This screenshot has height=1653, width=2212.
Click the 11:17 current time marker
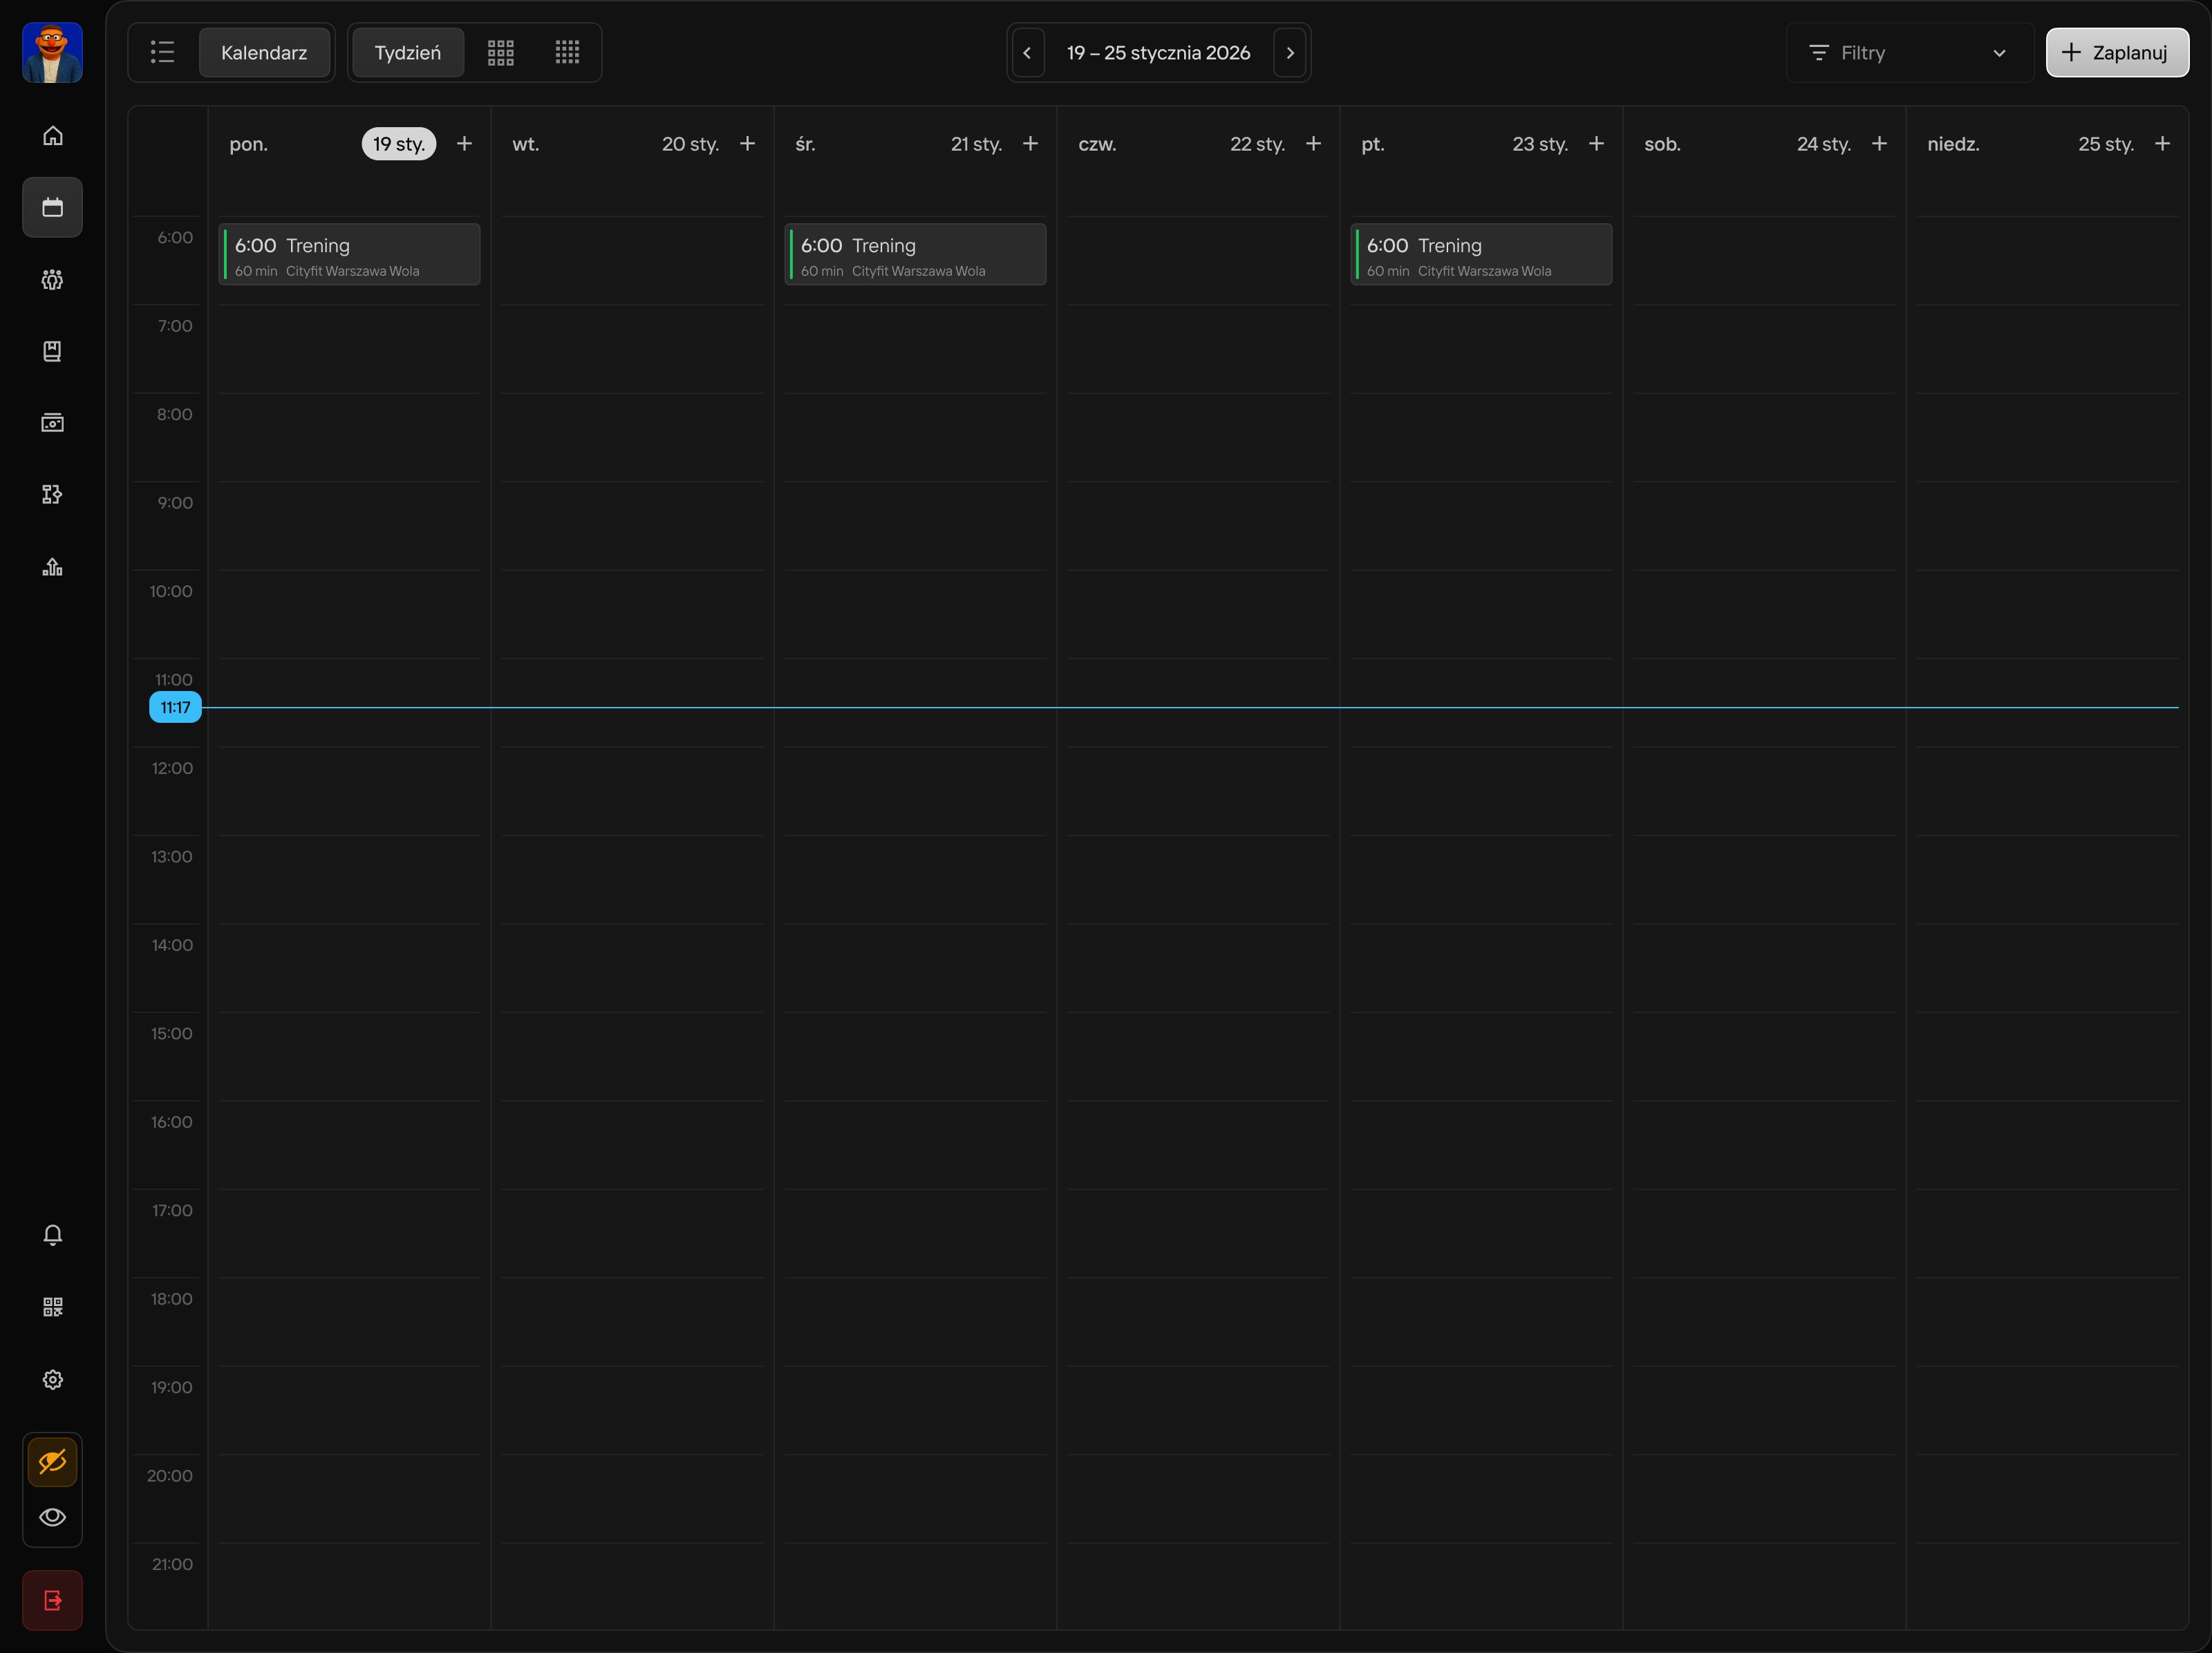[175, 708]
